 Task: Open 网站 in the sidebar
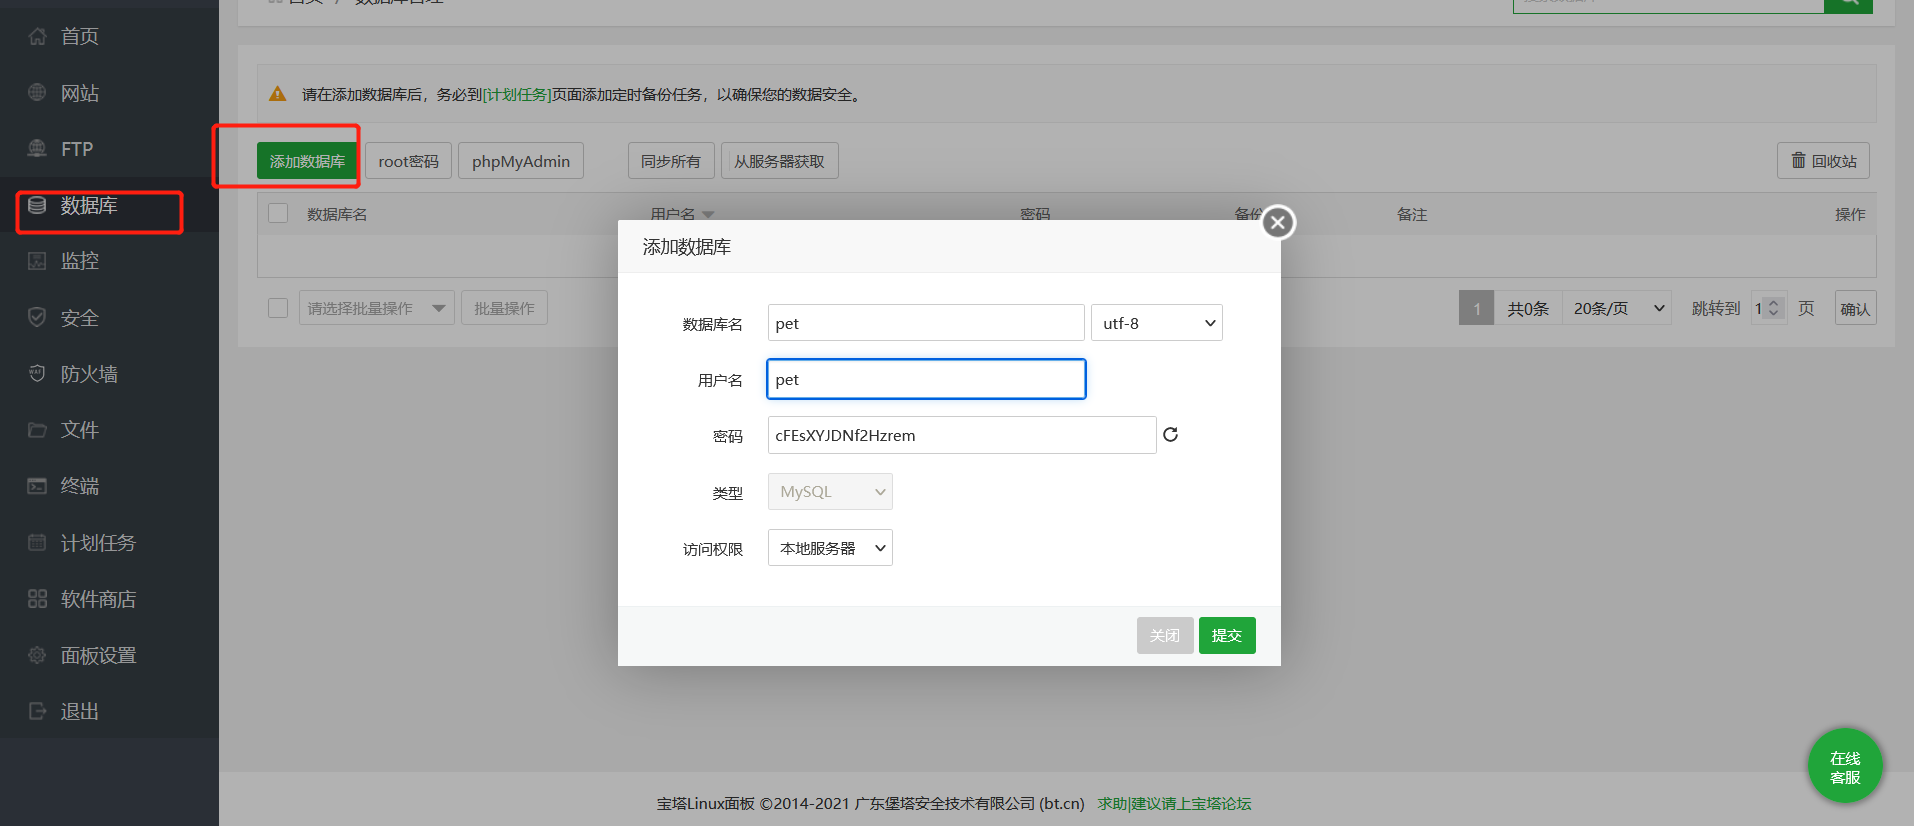(x=80, y=93)
